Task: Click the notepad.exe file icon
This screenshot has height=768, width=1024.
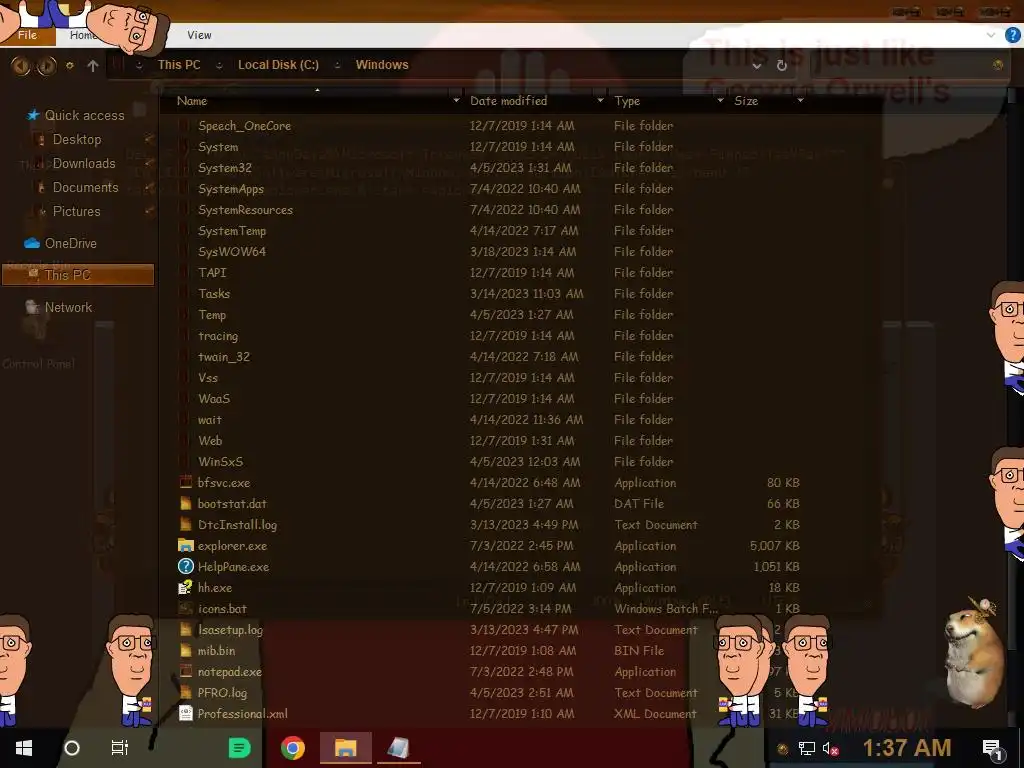Action: pos(186,671)
